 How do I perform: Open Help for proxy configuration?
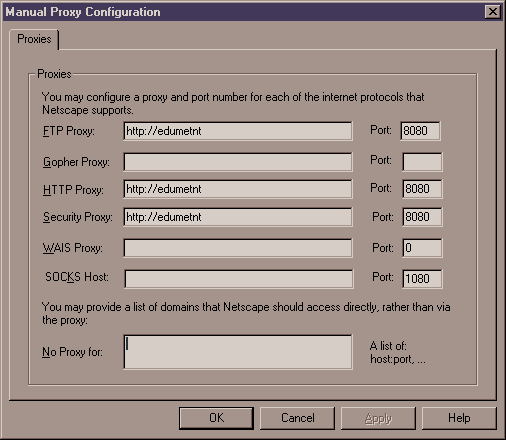(x=459, y=418)
